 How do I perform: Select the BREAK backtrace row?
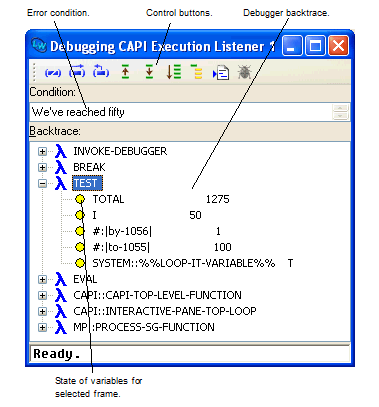coord(89,167)
